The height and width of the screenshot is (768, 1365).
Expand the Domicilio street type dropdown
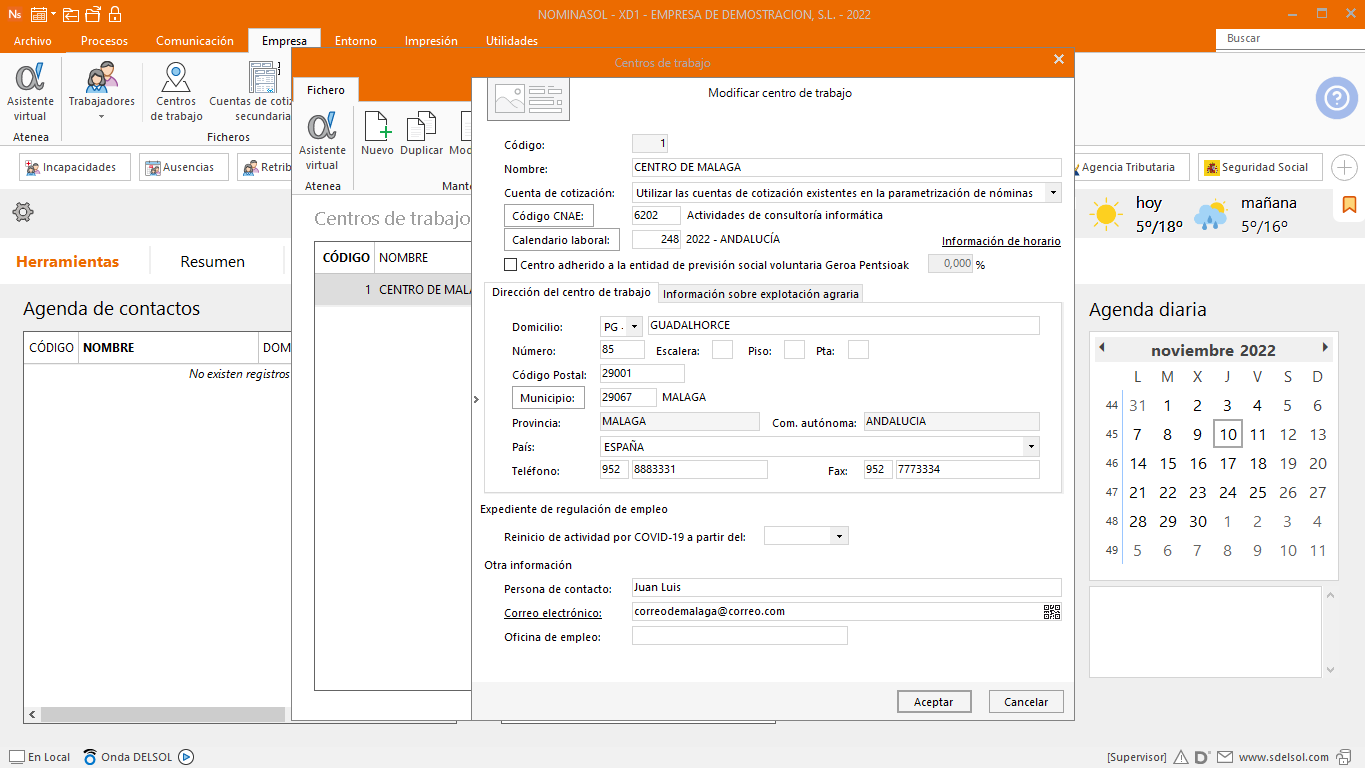click(634, 326)
